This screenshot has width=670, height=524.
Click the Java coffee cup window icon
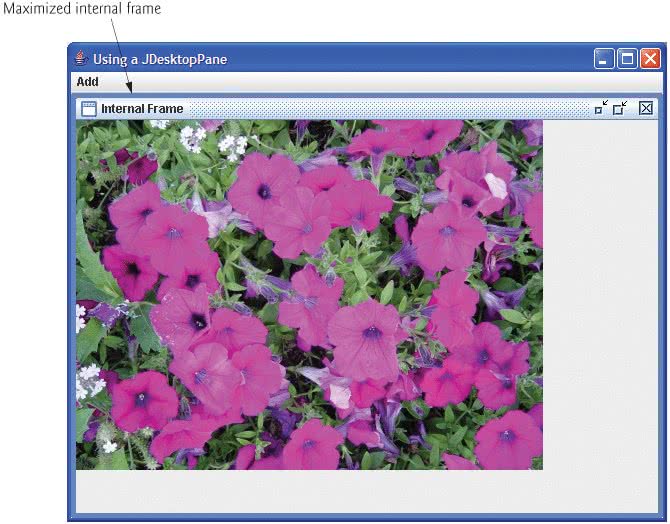click(80, 59)
